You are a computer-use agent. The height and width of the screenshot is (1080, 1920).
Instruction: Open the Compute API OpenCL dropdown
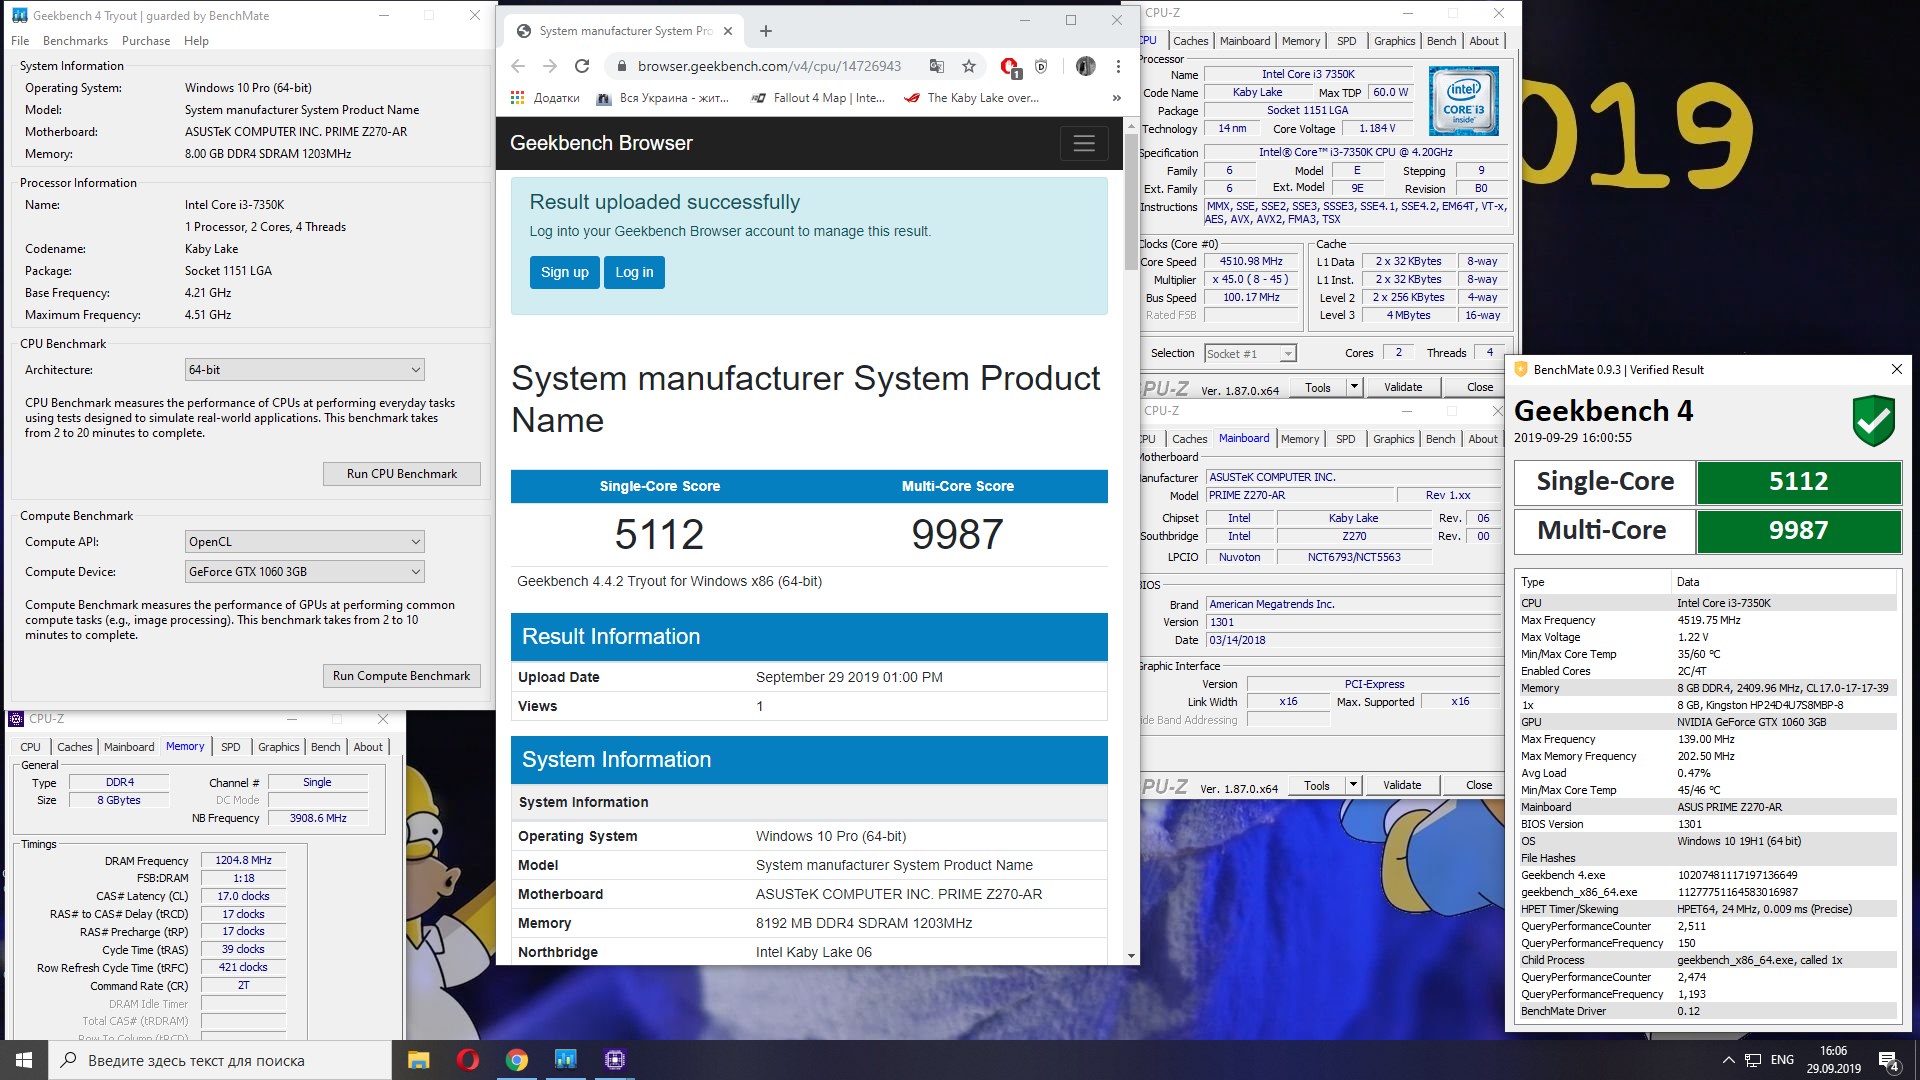click(x=305, y=542)
